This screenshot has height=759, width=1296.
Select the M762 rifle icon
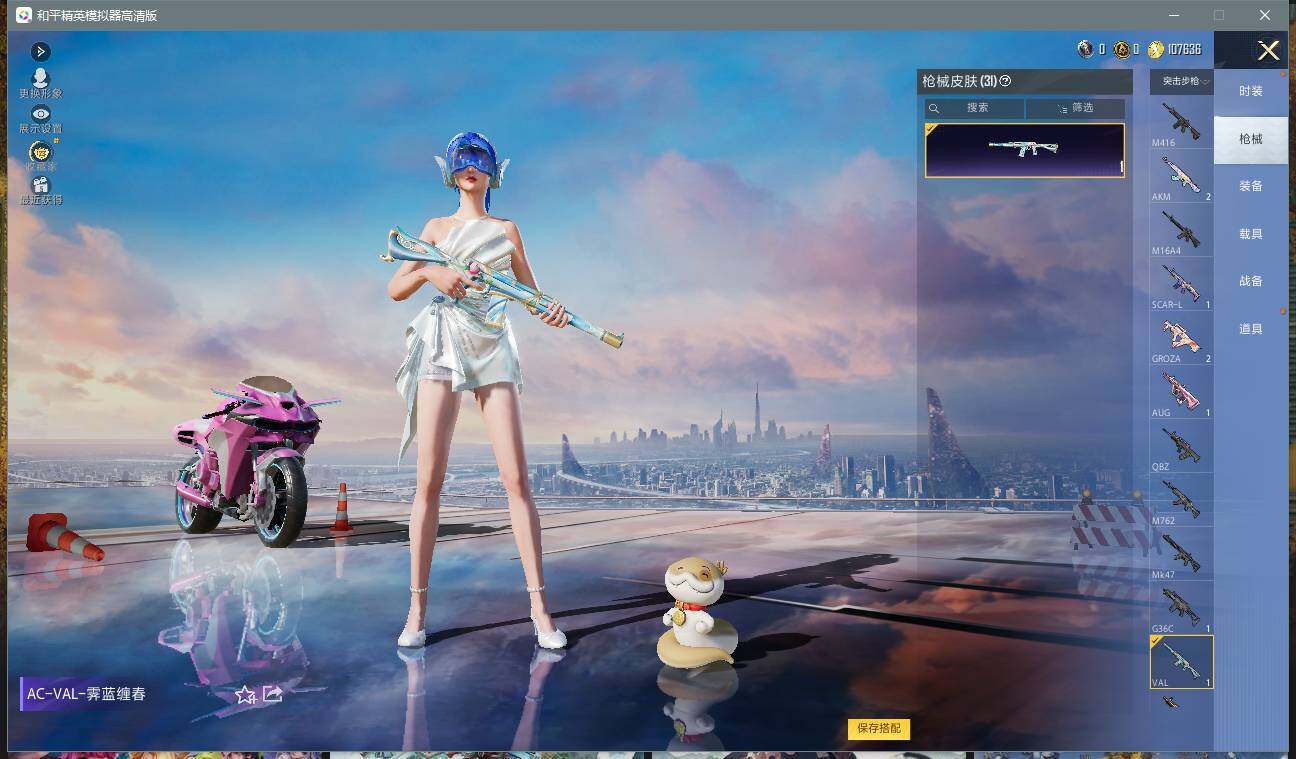point(1181,501)
